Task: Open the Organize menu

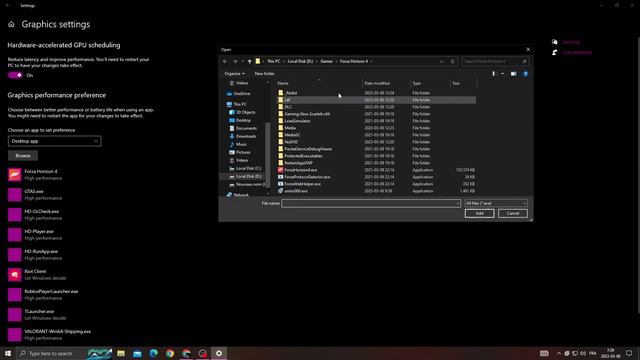Action: (234, 74)
